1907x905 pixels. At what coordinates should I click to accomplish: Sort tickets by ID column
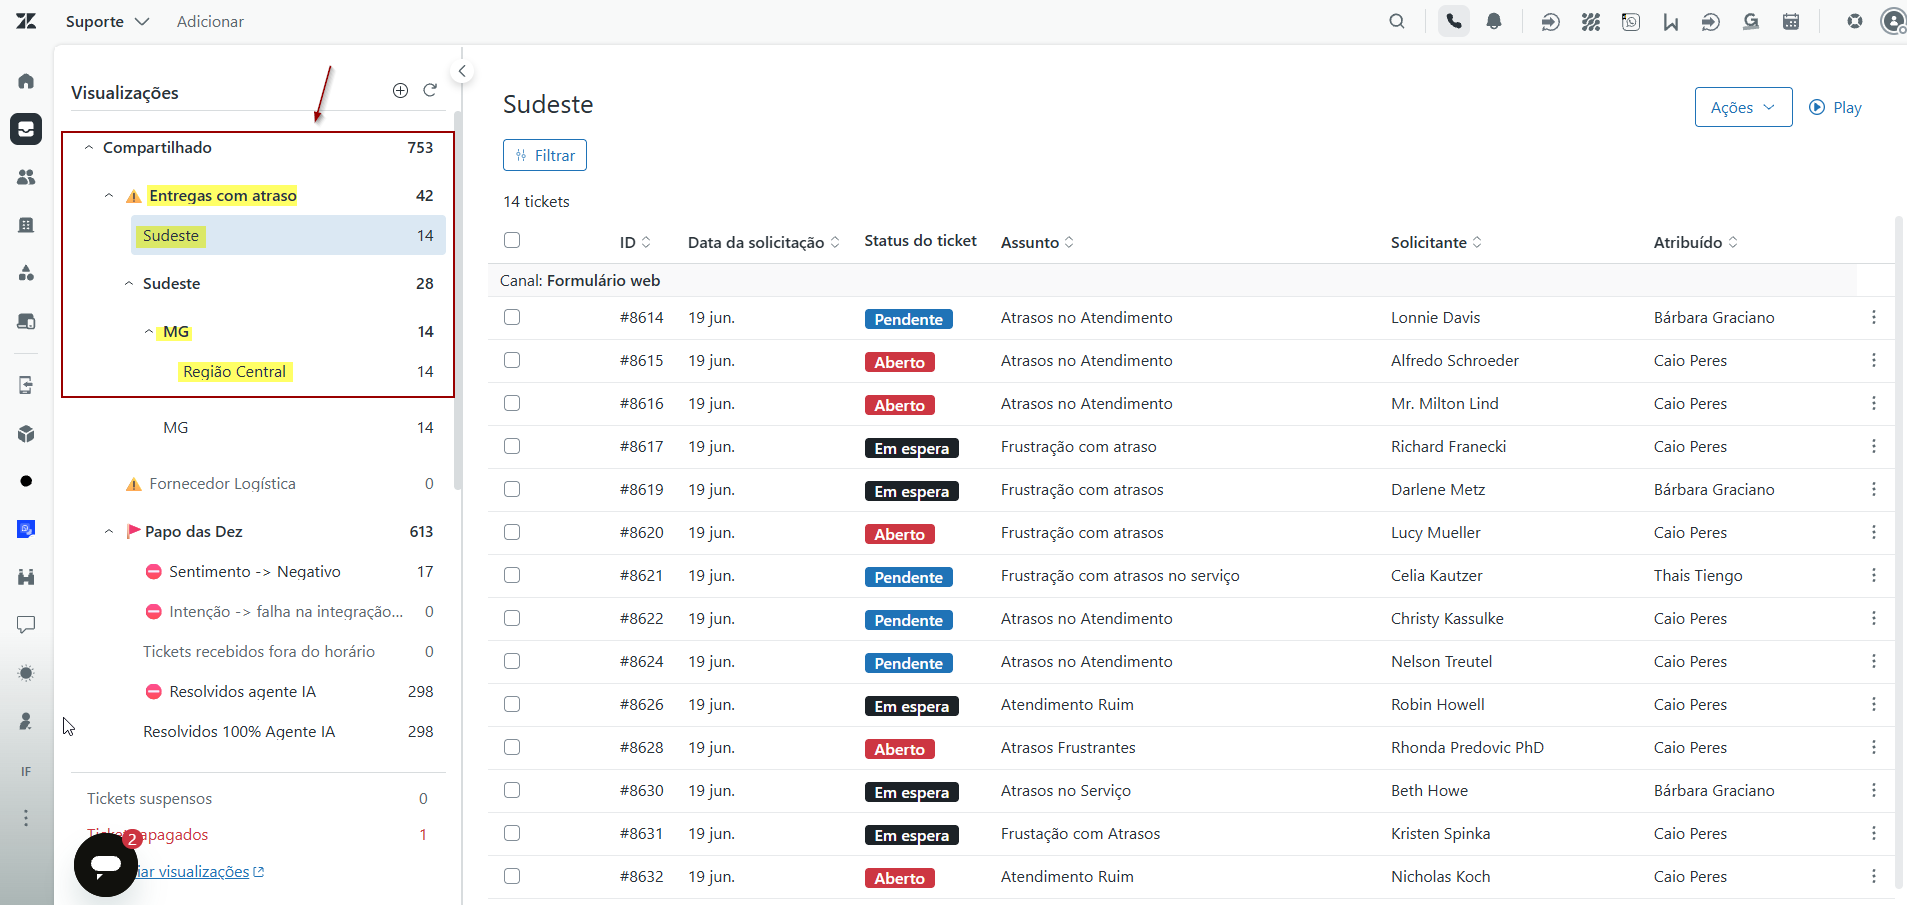635,242
